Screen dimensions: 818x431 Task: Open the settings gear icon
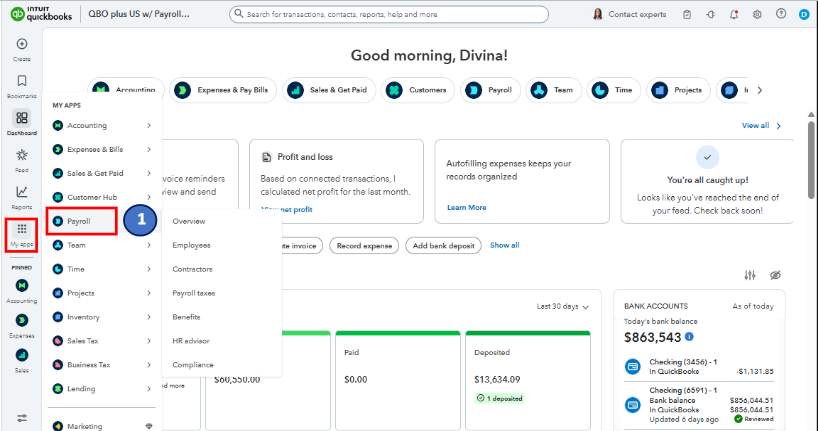click(x=757, y=15)
